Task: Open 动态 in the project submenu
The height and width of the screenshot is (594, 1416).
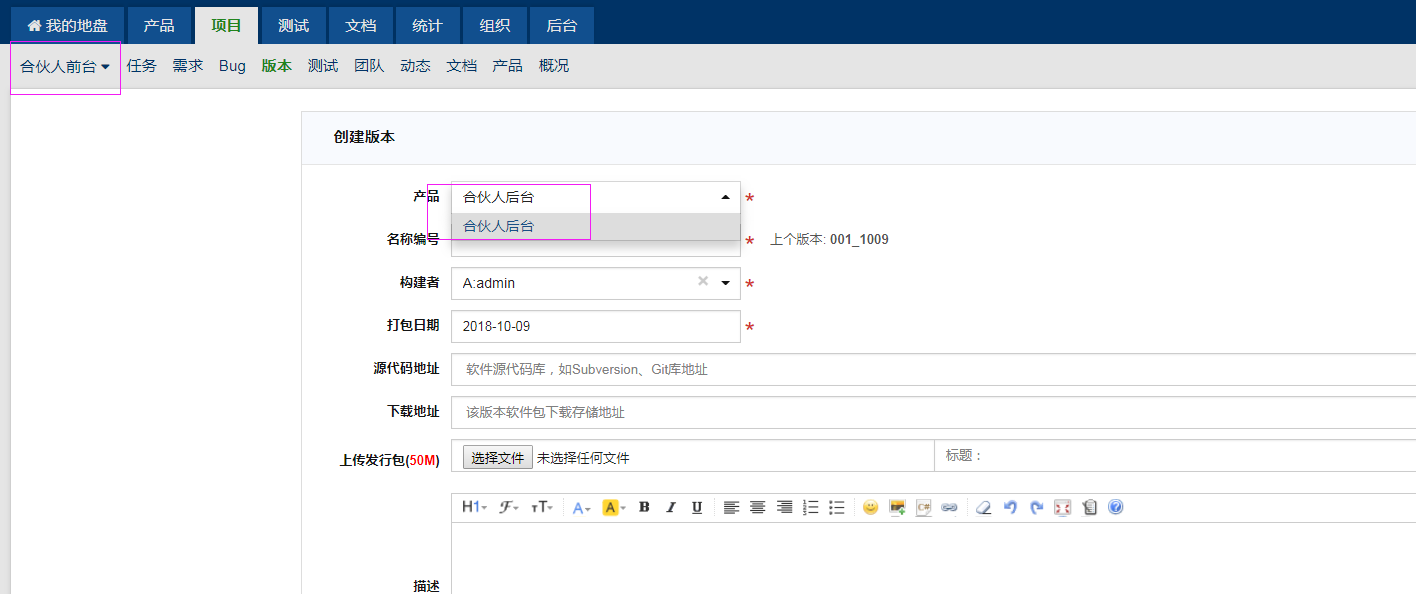Action: [x=415, y=66]
